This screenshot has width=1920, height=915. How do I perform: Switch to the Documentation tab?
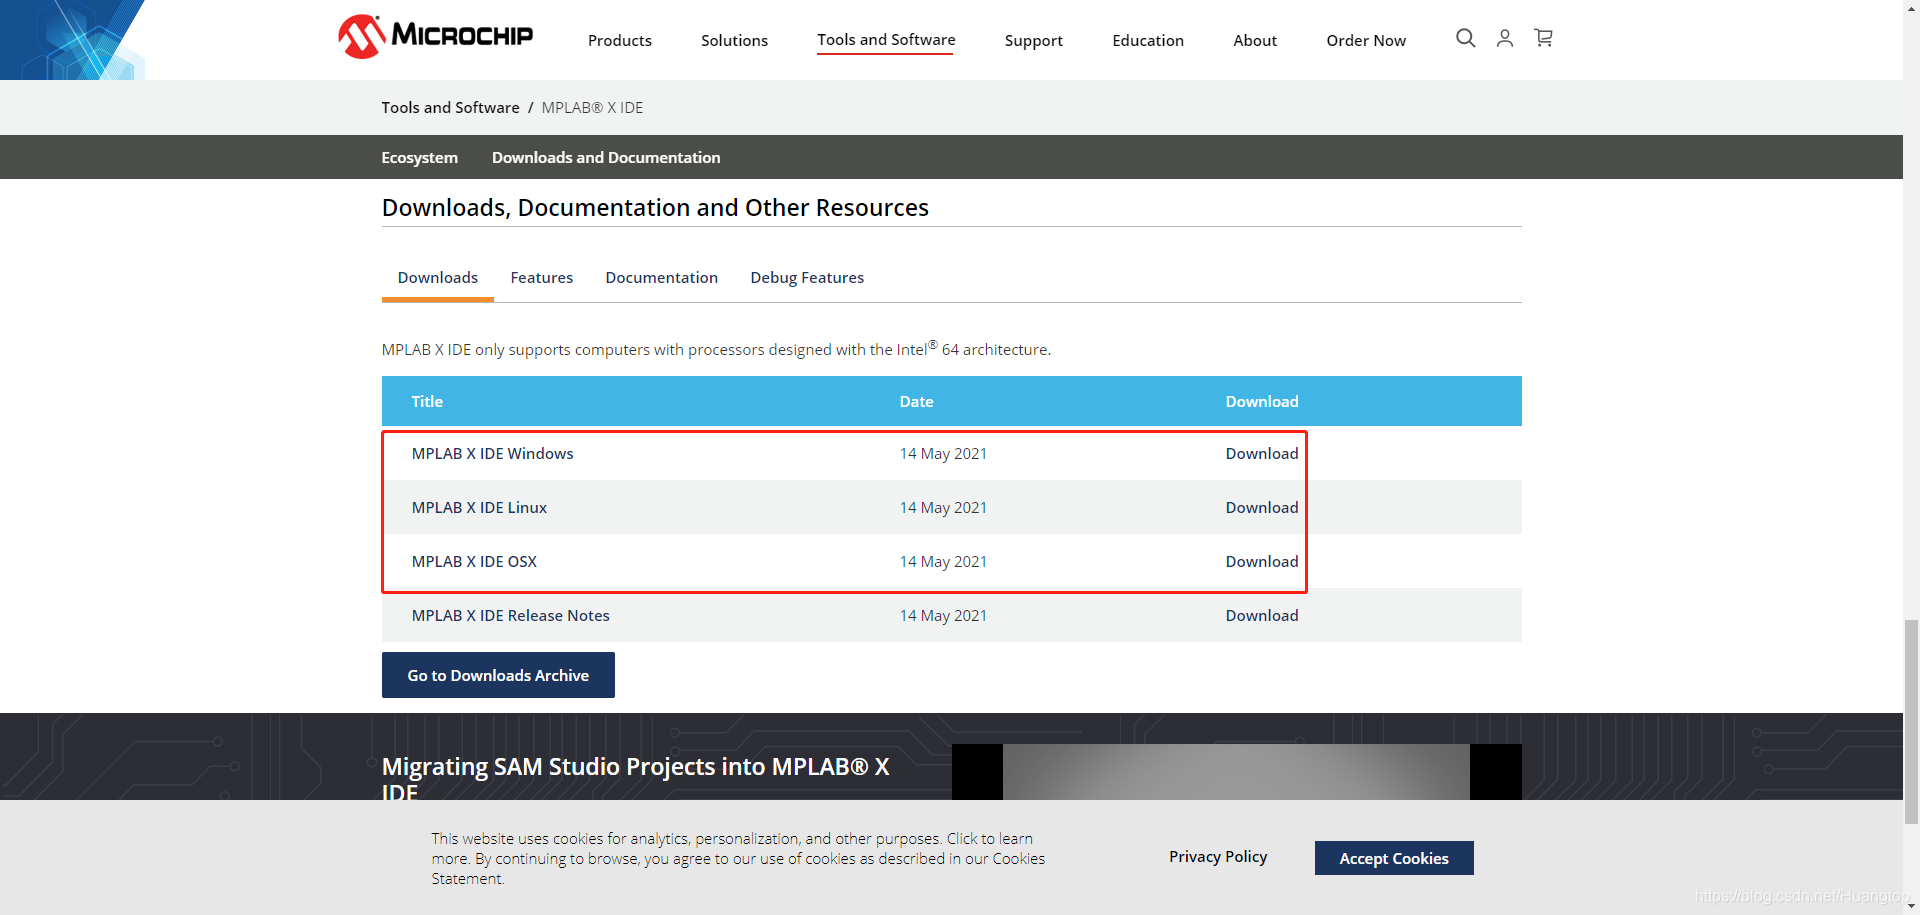661,277
